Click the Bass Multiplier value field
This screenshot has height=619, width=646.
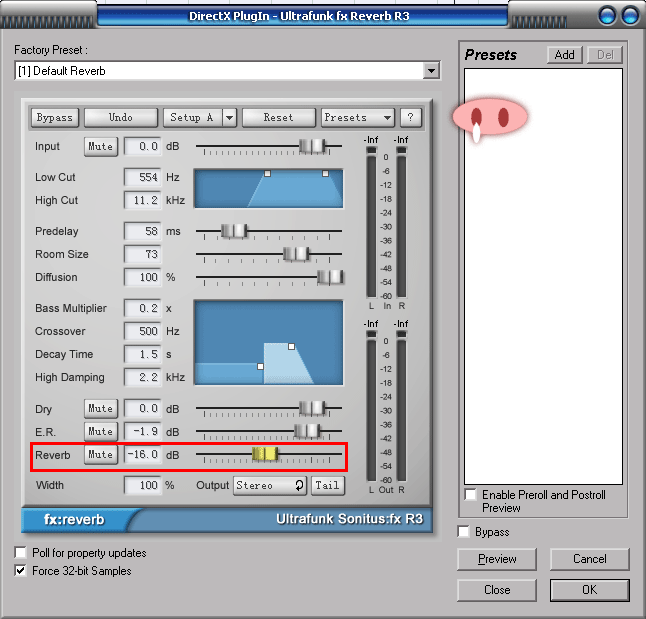(143, 308)
